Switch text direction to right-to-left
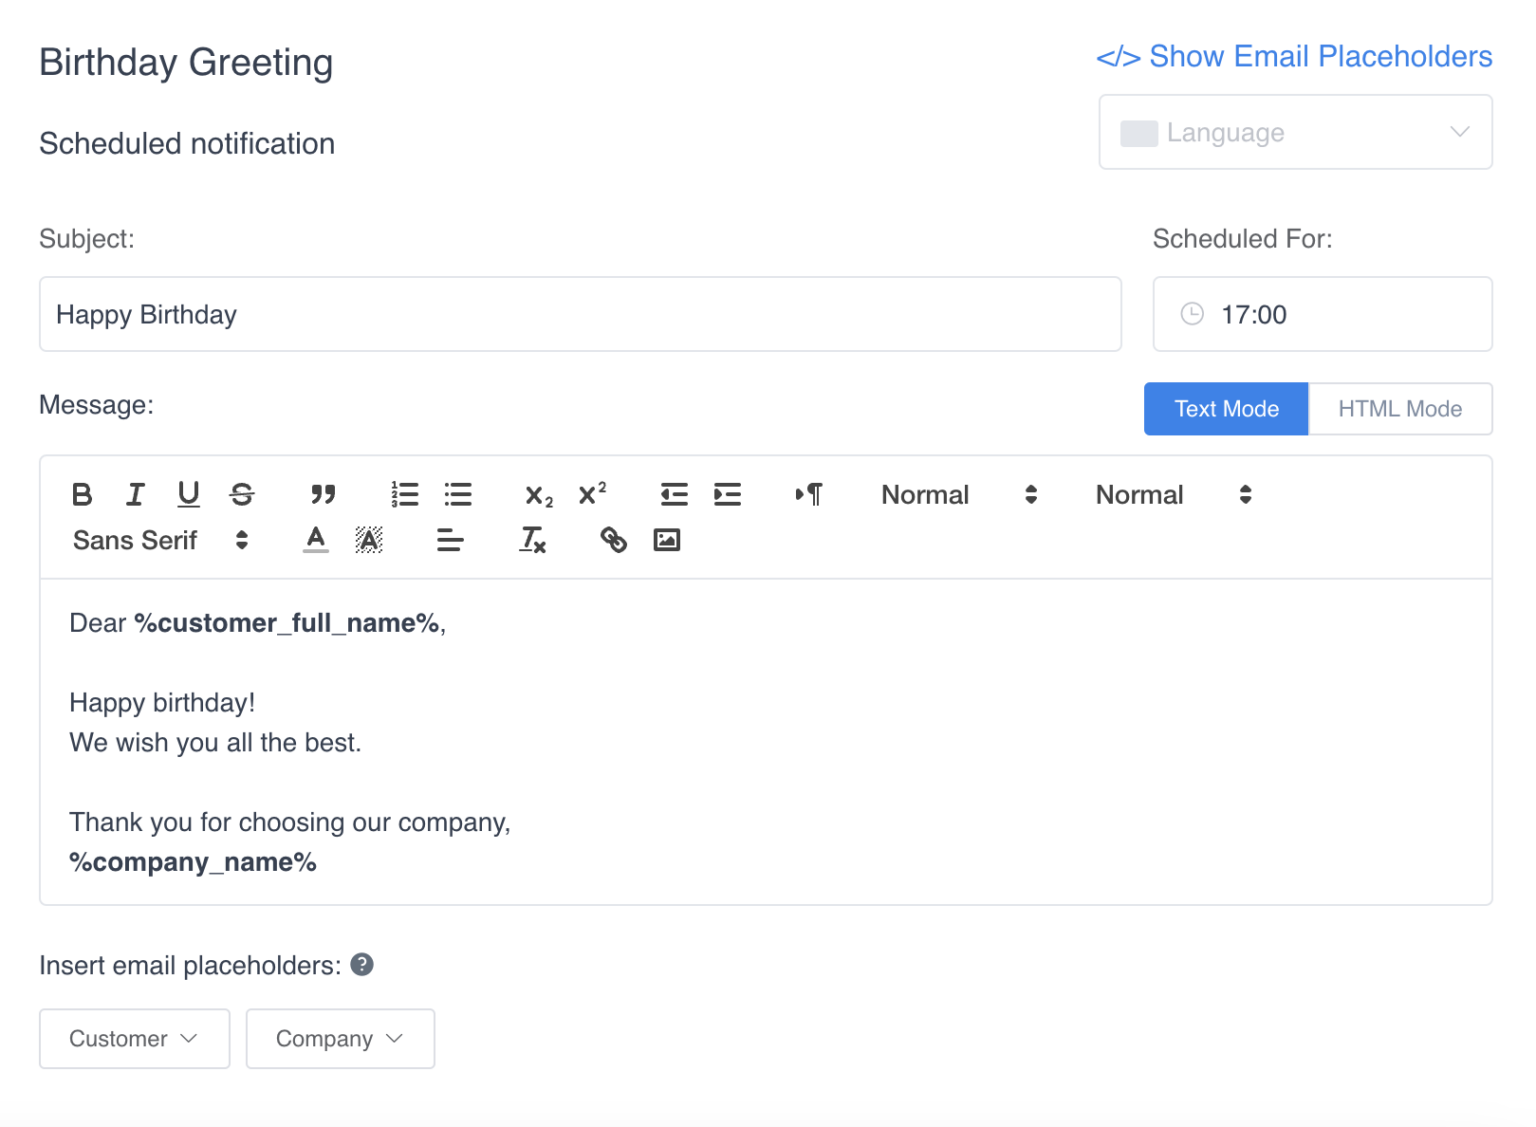 [808, 494]
